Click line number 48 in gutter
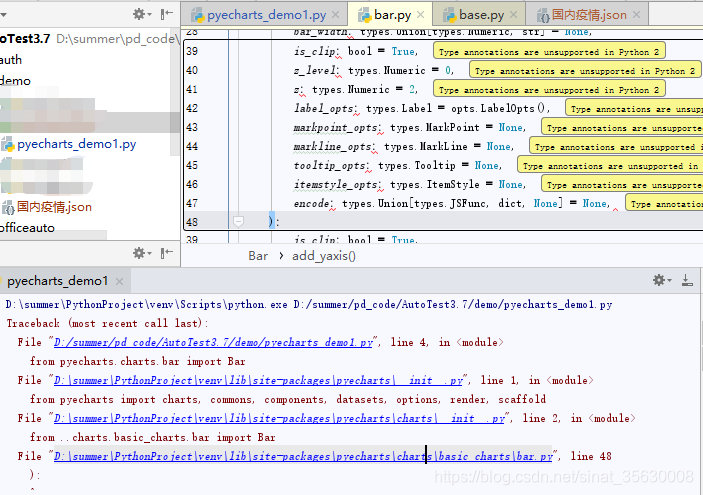703x495 pixels. pos(192,222)
